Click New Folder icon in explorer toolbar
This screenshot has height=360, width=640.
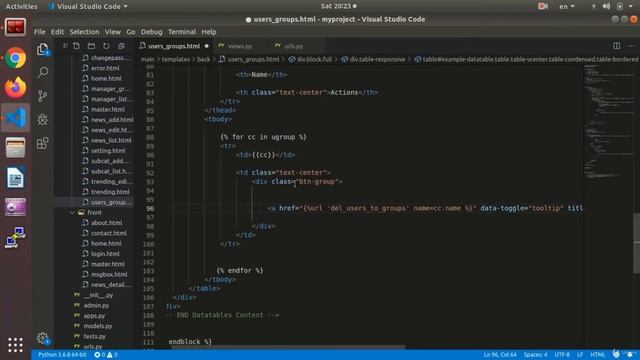(x=91, y=46)
